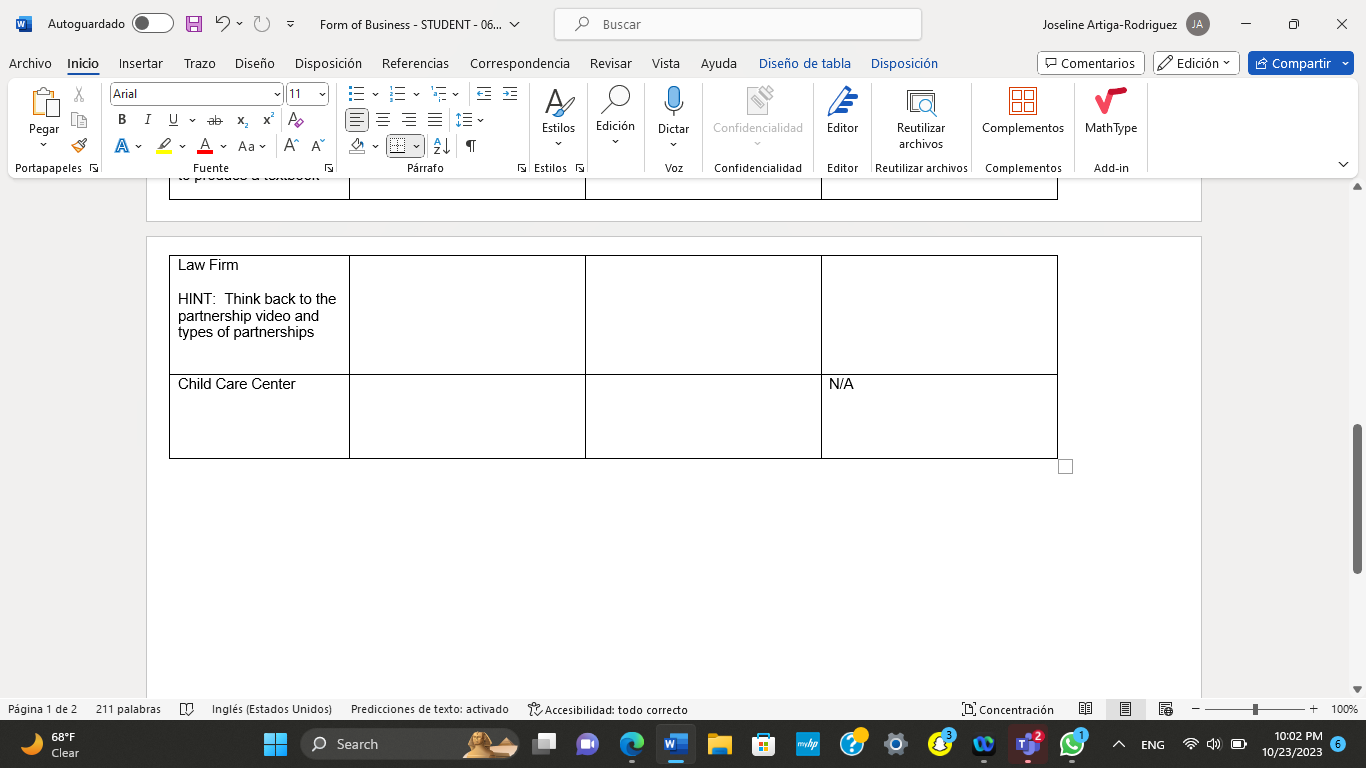Open change case Aa dropdown
This screenshot has width=1366, height=768.
pos(252,146)
